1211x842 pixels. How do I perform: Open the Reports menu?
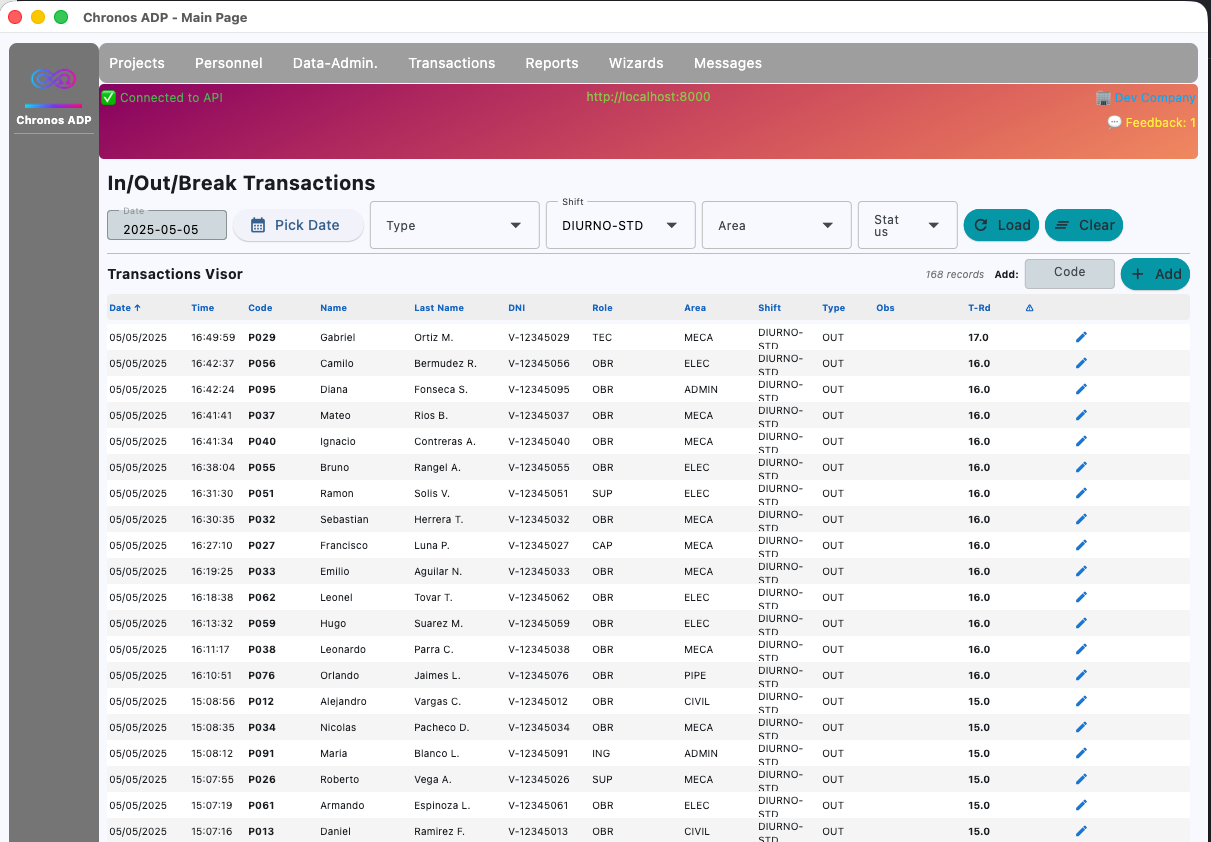[552, 63]
